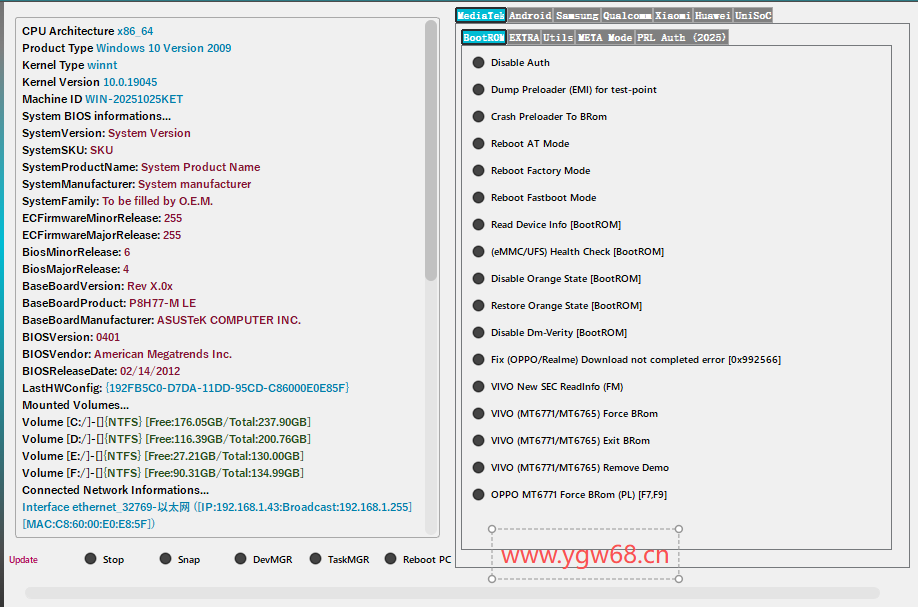Choose Reboot Fastboot Mode
The image size is (918, 607).
click(534, 197)
